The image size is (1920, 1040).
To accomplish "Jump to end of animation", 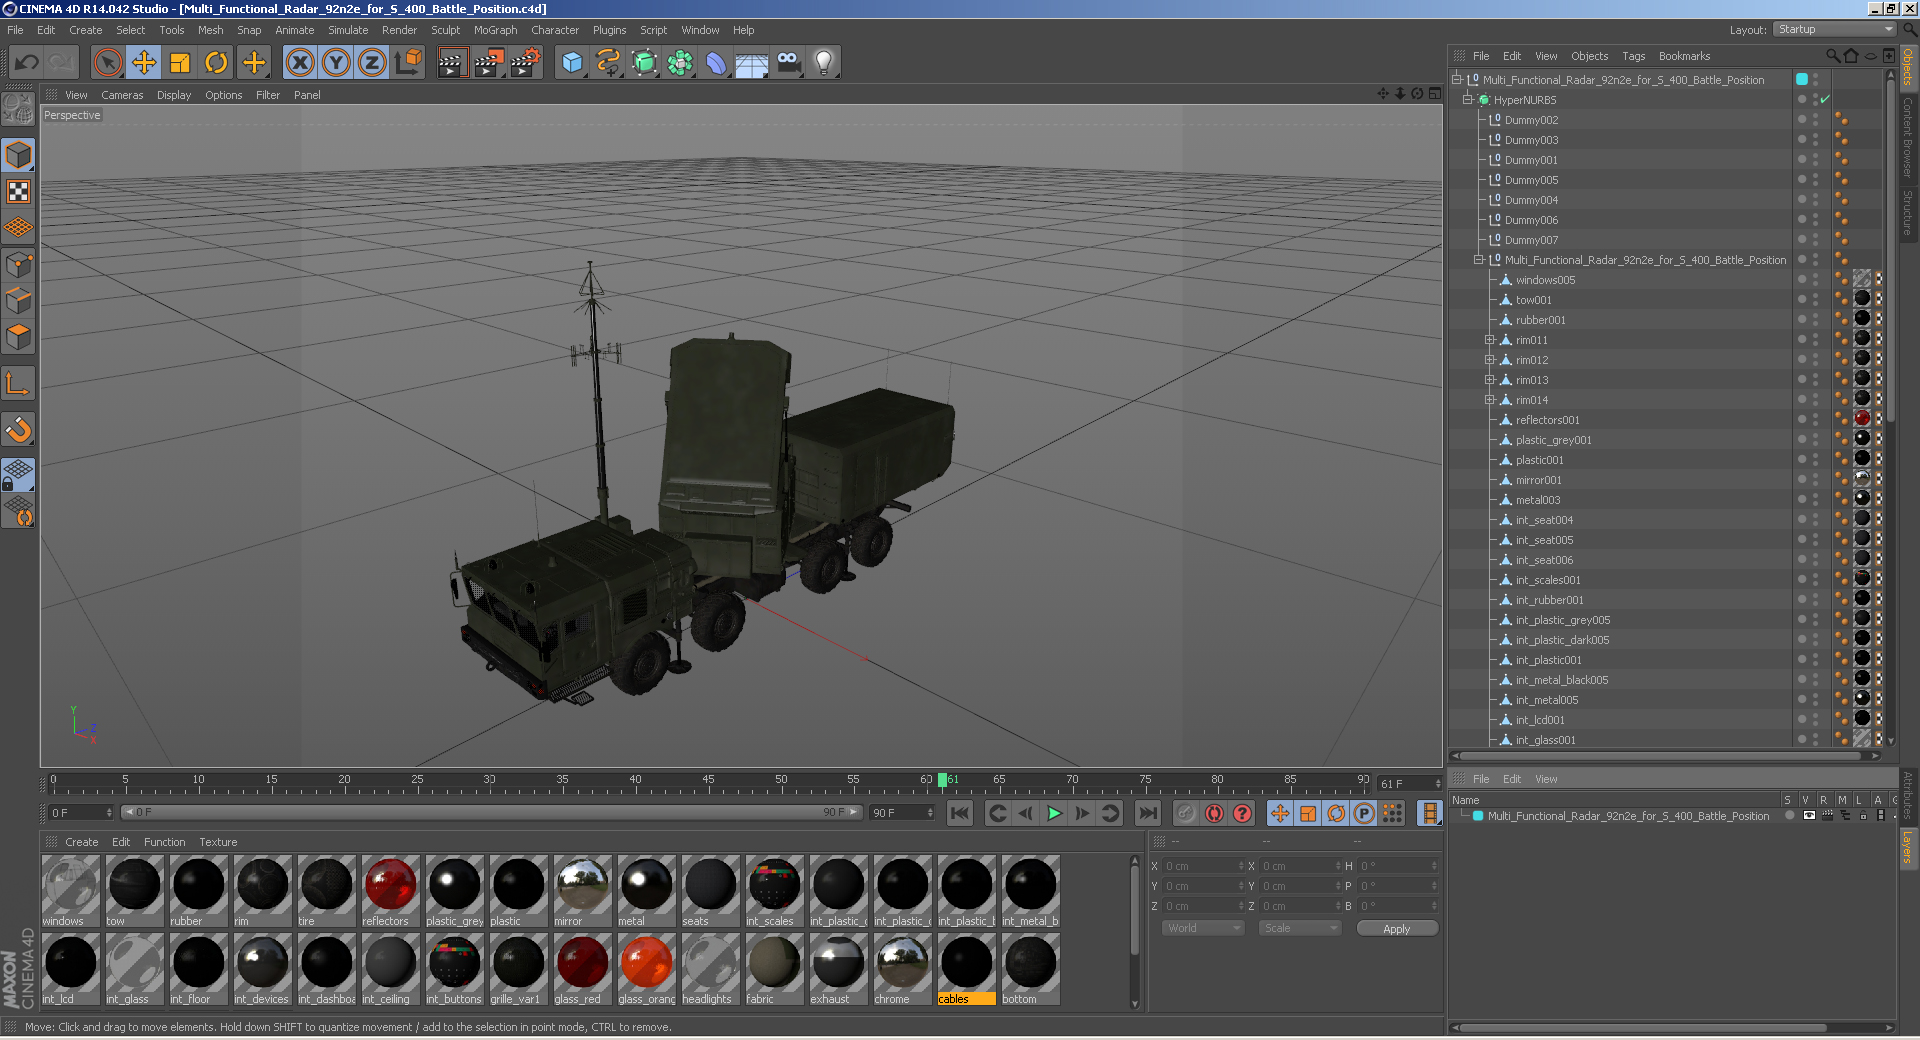I will (x=1148, y=813).
